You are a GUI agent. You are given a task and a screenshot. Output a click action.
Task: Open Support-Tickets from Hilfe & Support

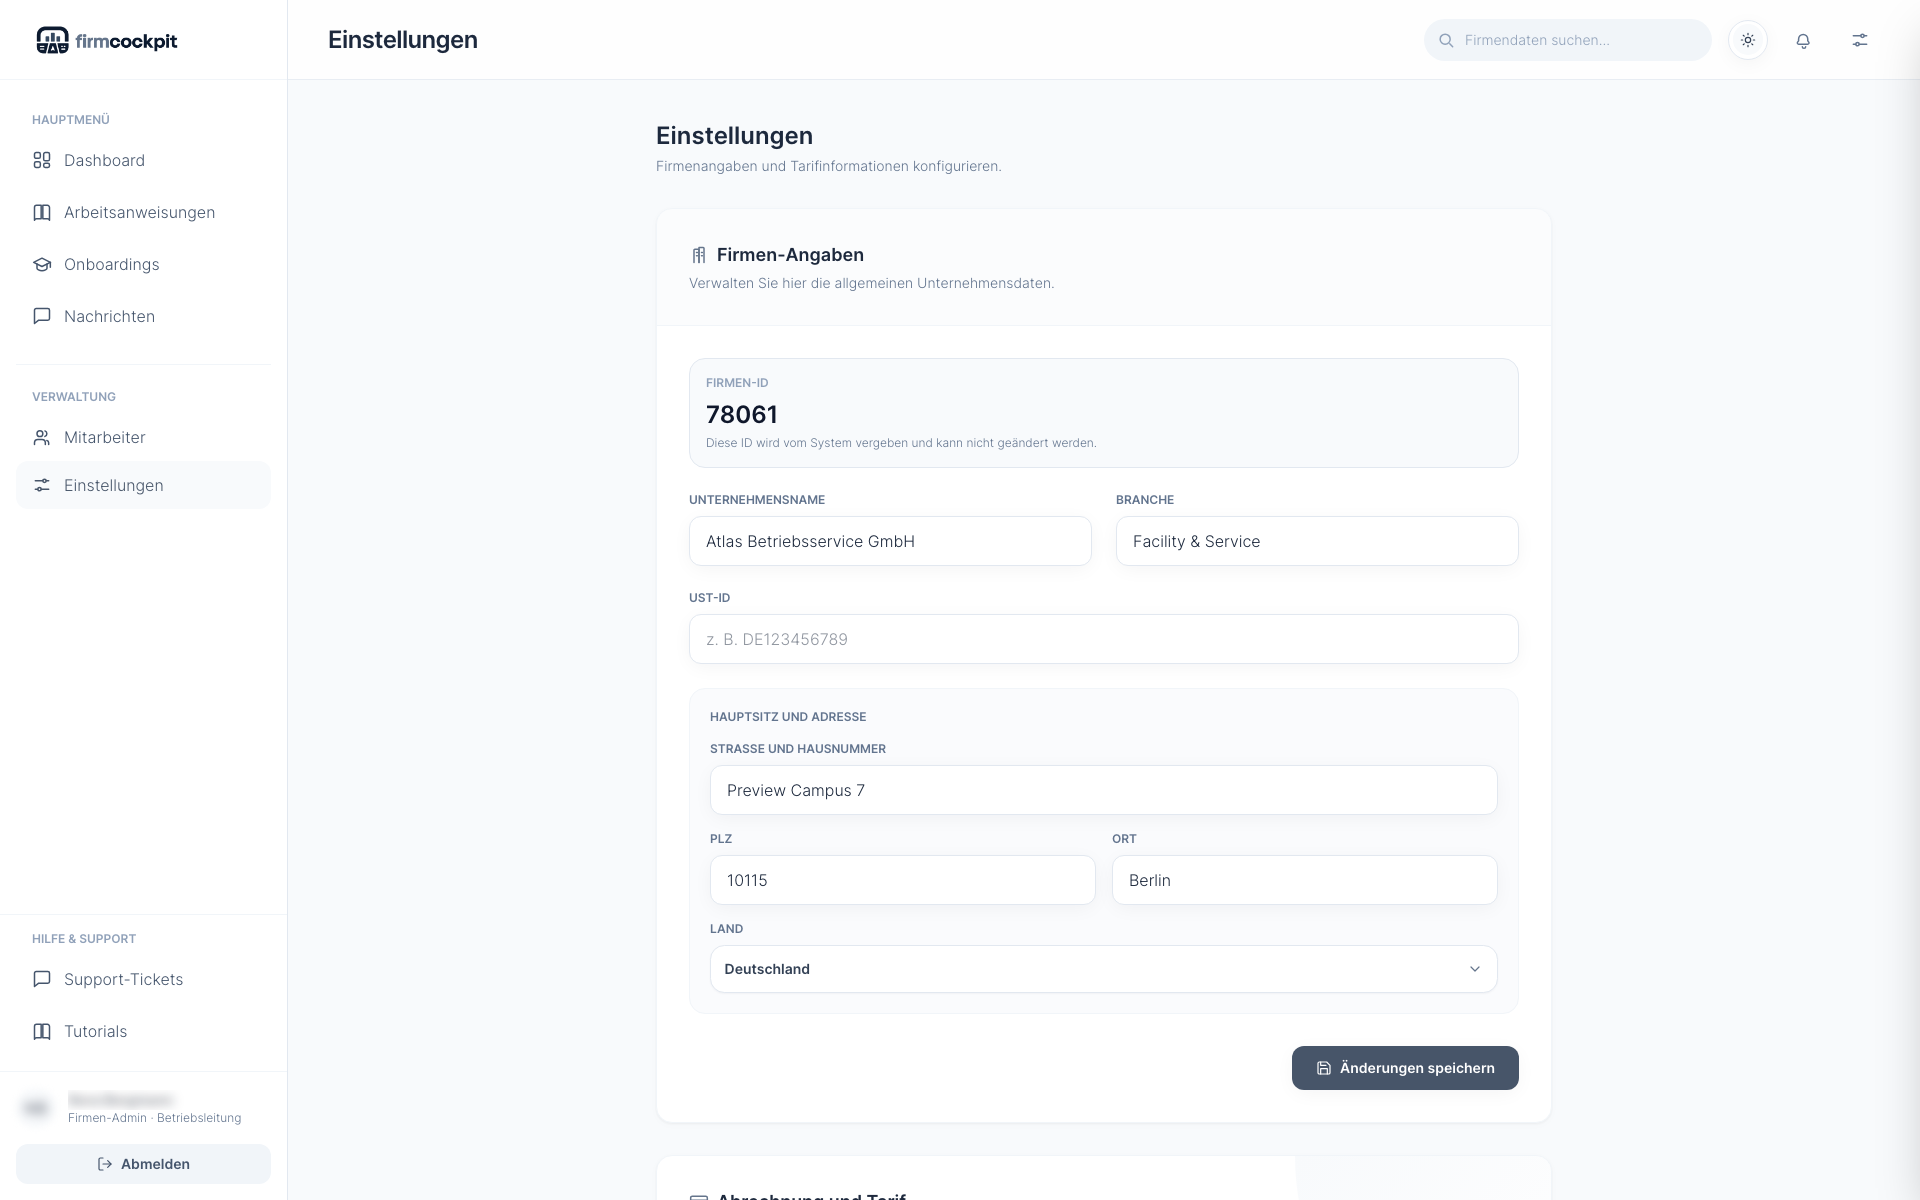tap(123, 979)
